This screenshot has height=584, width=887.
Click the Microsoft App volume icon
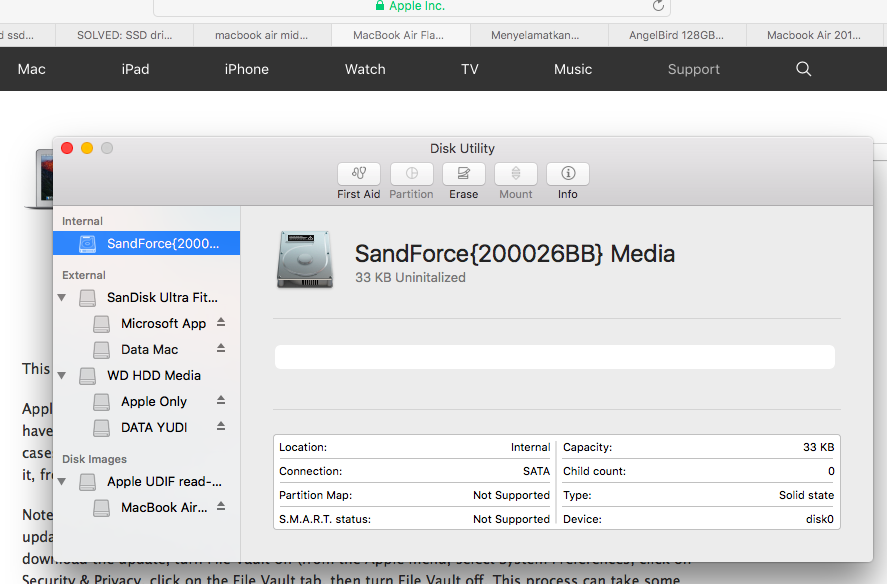tap(101, 324)
